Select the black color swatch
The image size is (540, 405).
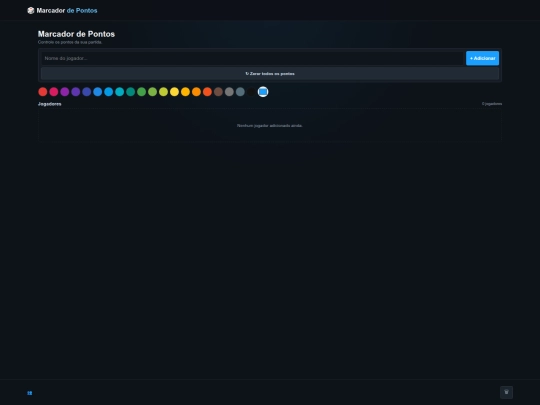point(251,92)
